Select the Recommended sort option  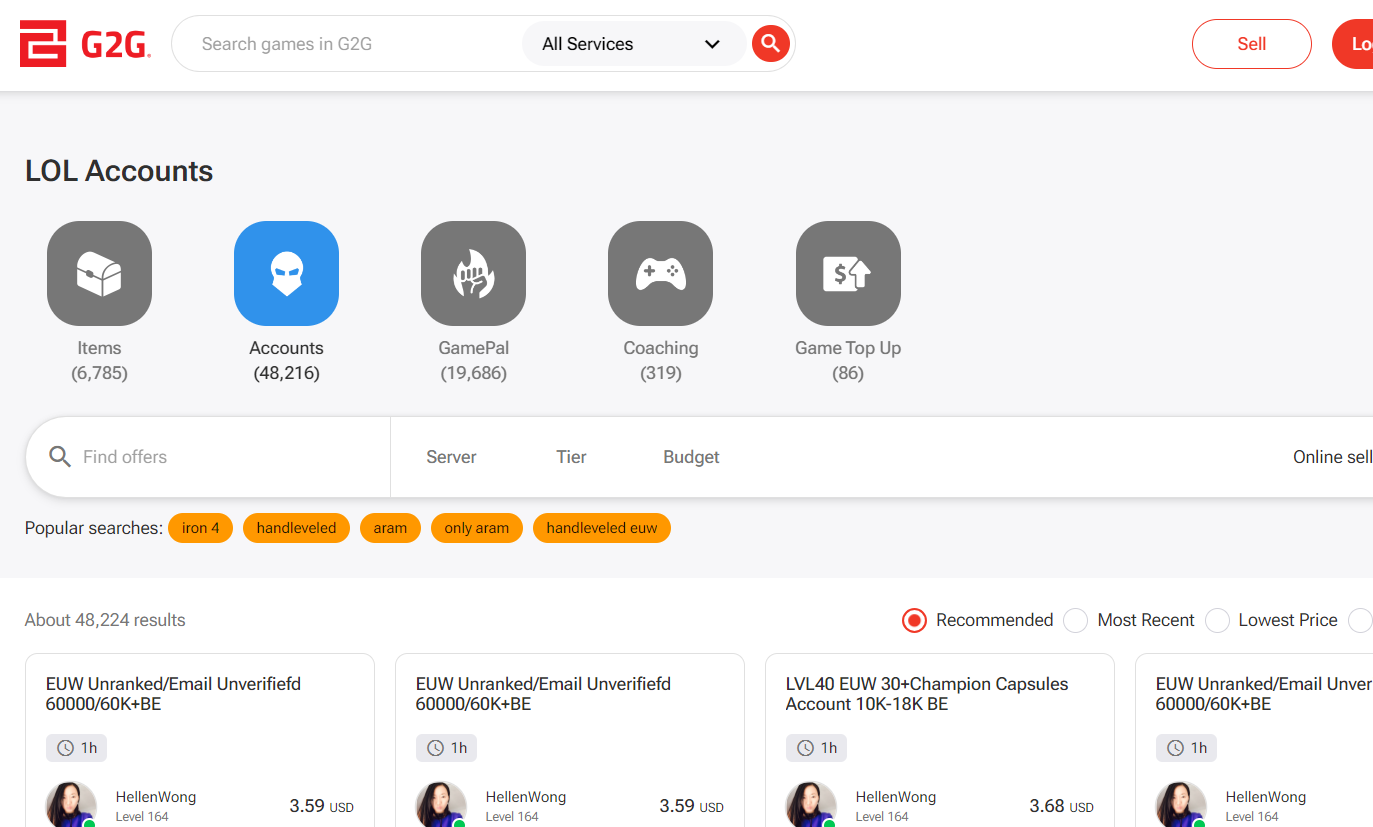pos(977,620)
